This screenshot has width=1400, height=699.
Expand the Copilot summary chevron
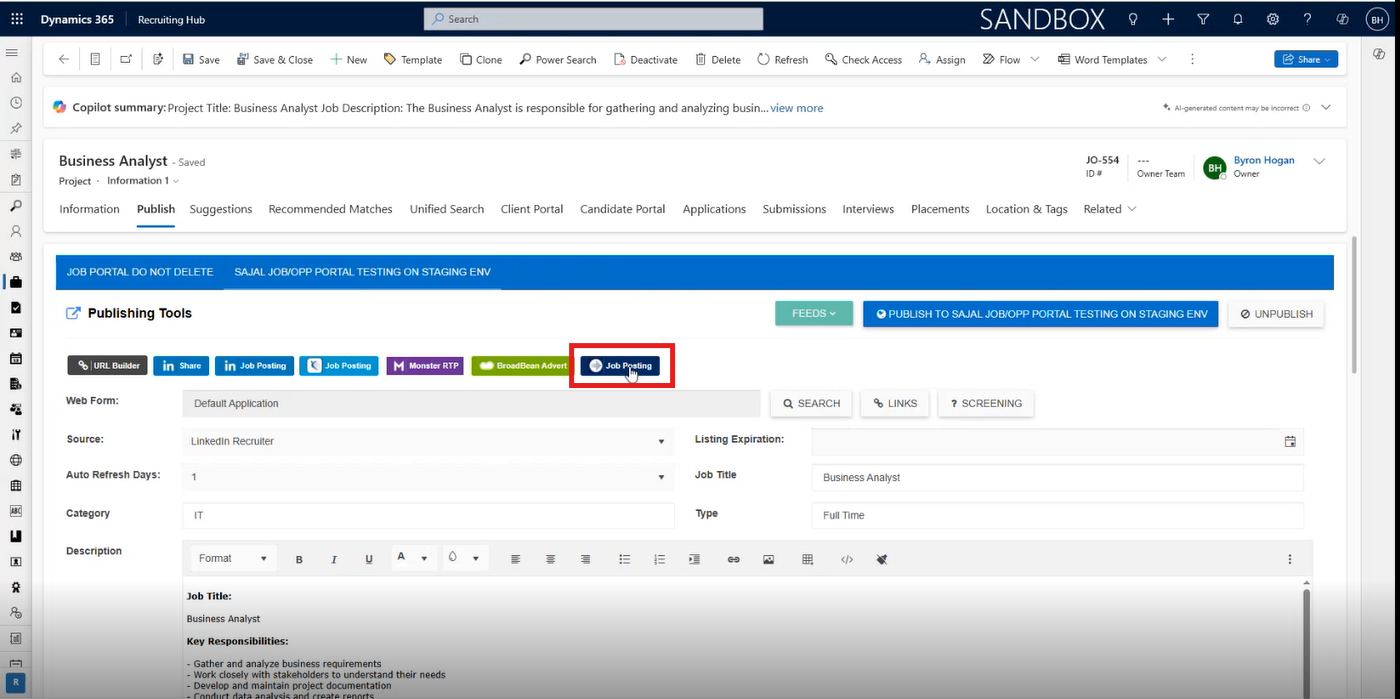(1326, 107)
